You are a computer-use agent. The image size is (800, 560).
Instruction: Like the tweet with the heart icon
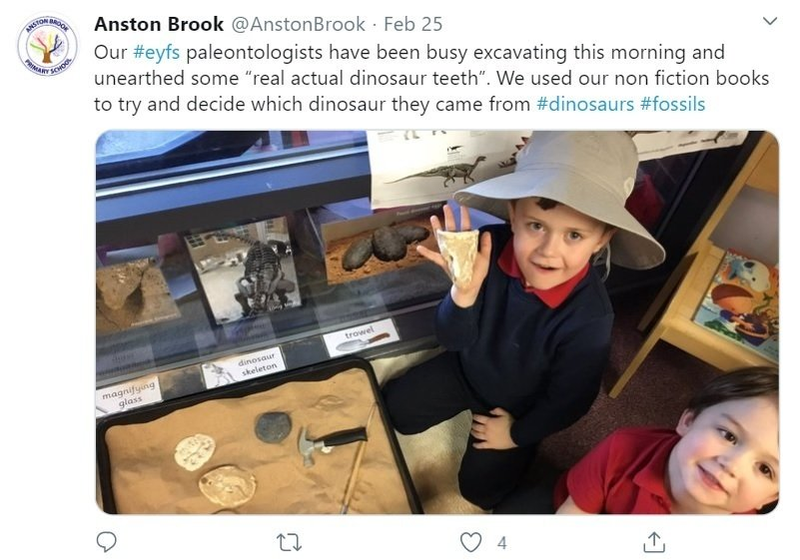tap(470, 542)
